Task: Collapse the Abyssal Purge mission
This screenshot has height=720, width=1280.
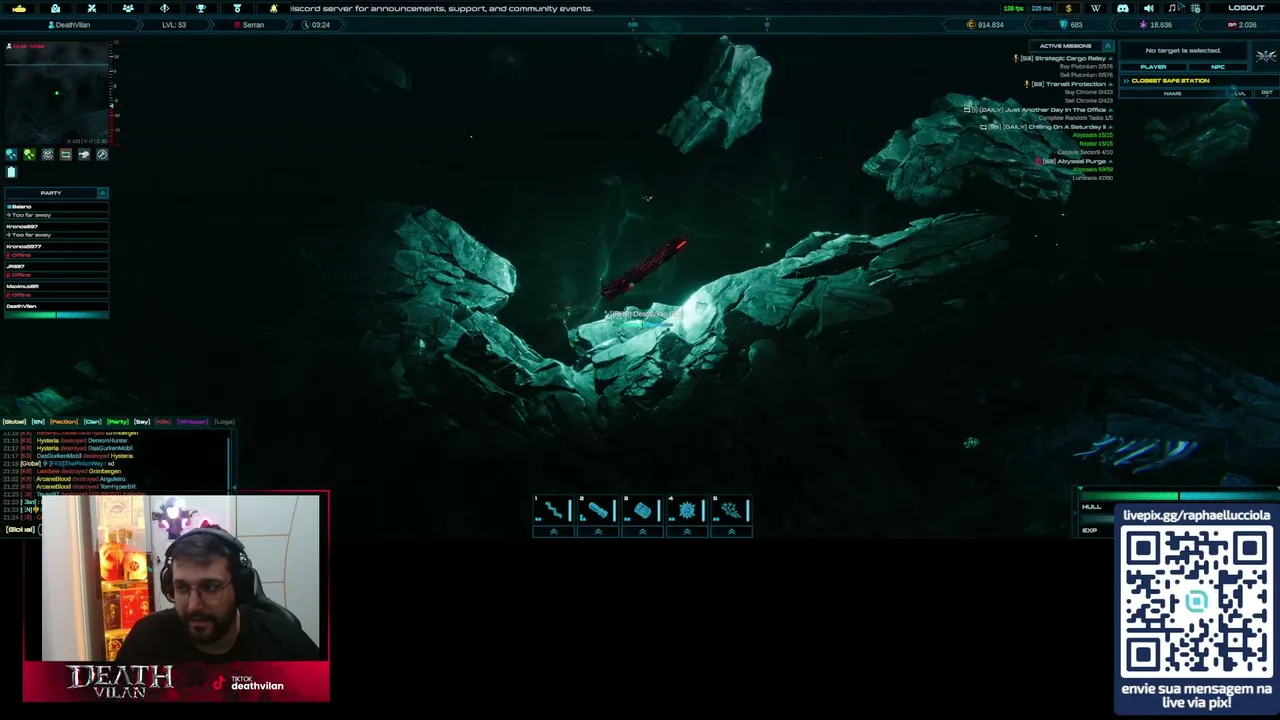Action: (1110, 161)
